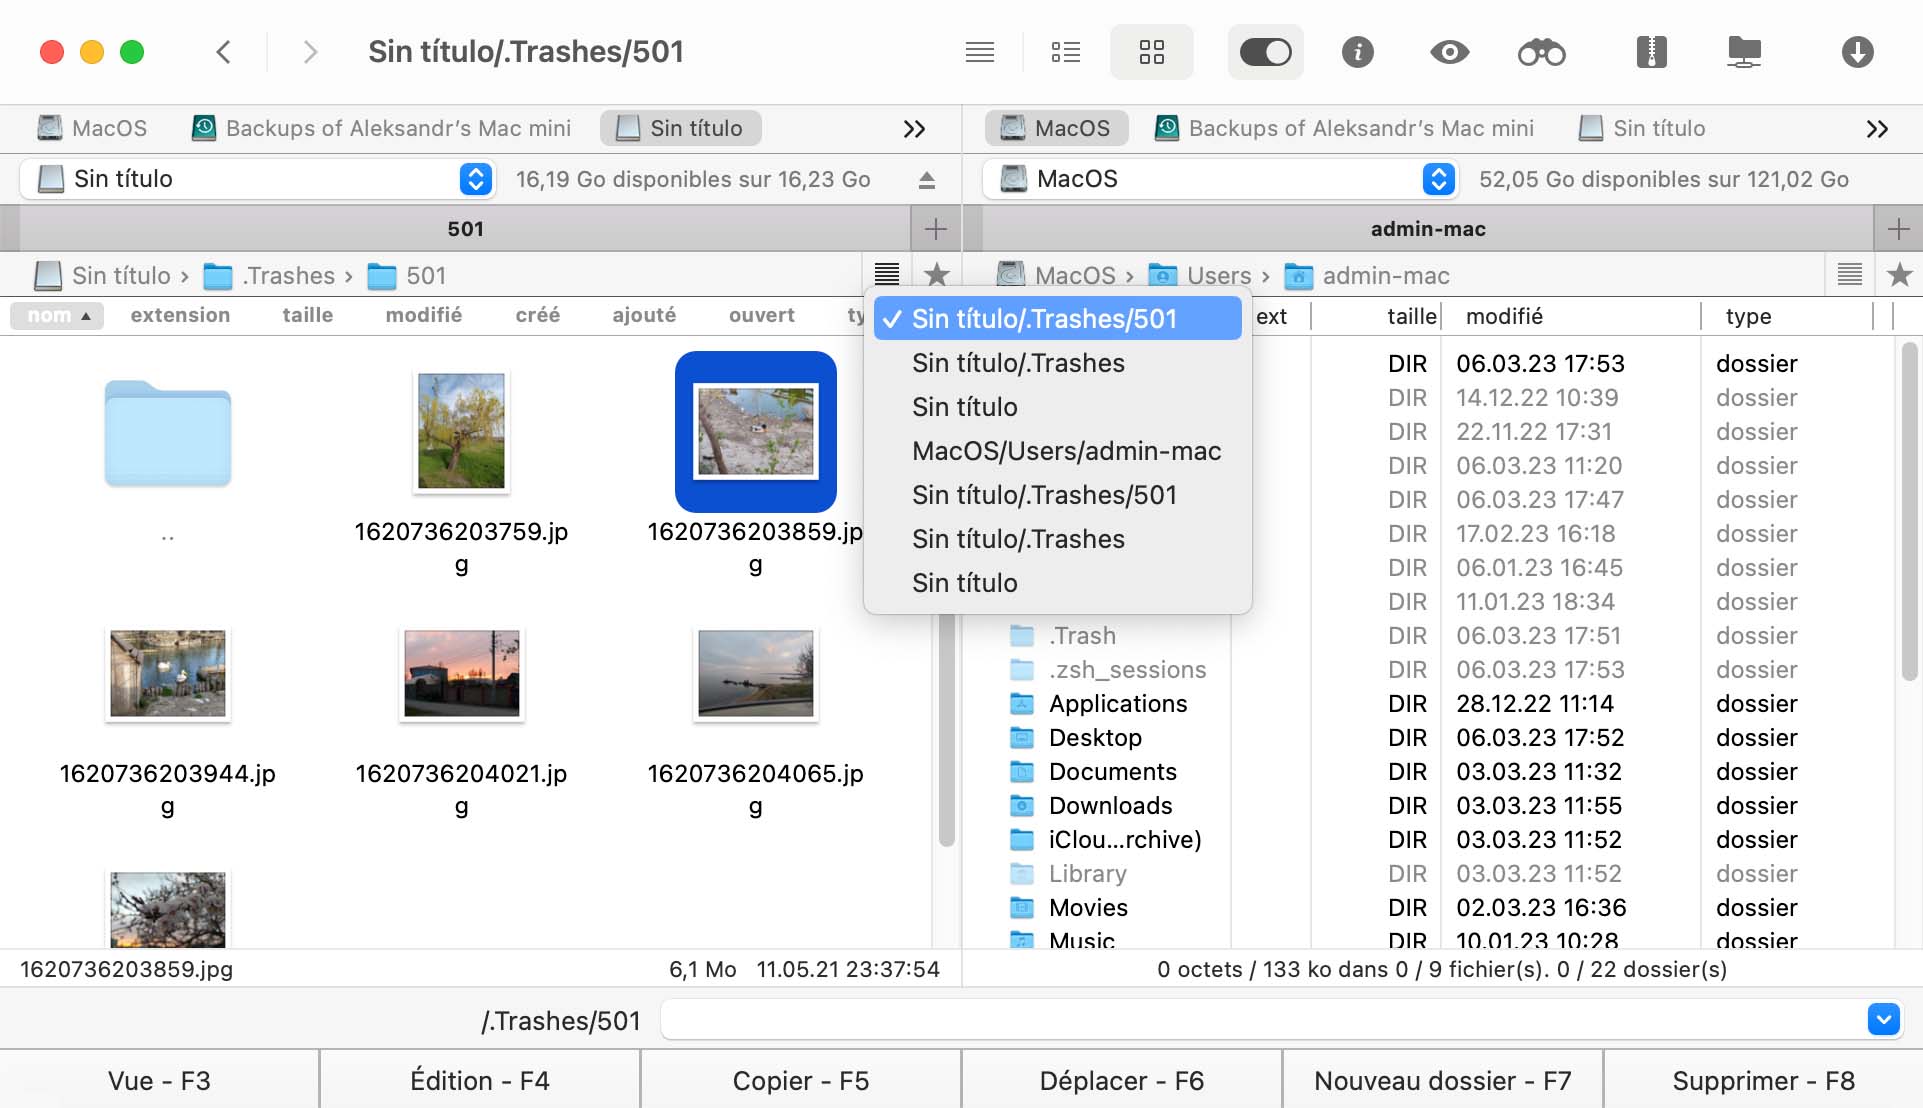1923x1108 pixels.
Task: Toggle the dark mode switch
Action: coord(1265,53)
